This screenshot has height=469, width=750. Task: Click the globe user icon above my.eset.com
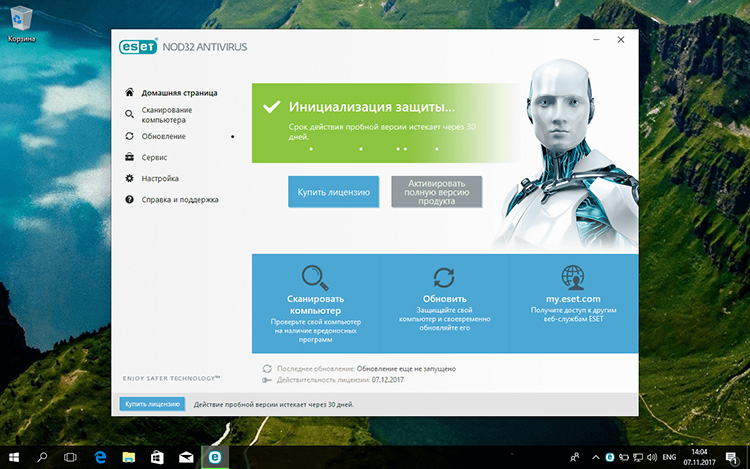click(x=573, y=277)
